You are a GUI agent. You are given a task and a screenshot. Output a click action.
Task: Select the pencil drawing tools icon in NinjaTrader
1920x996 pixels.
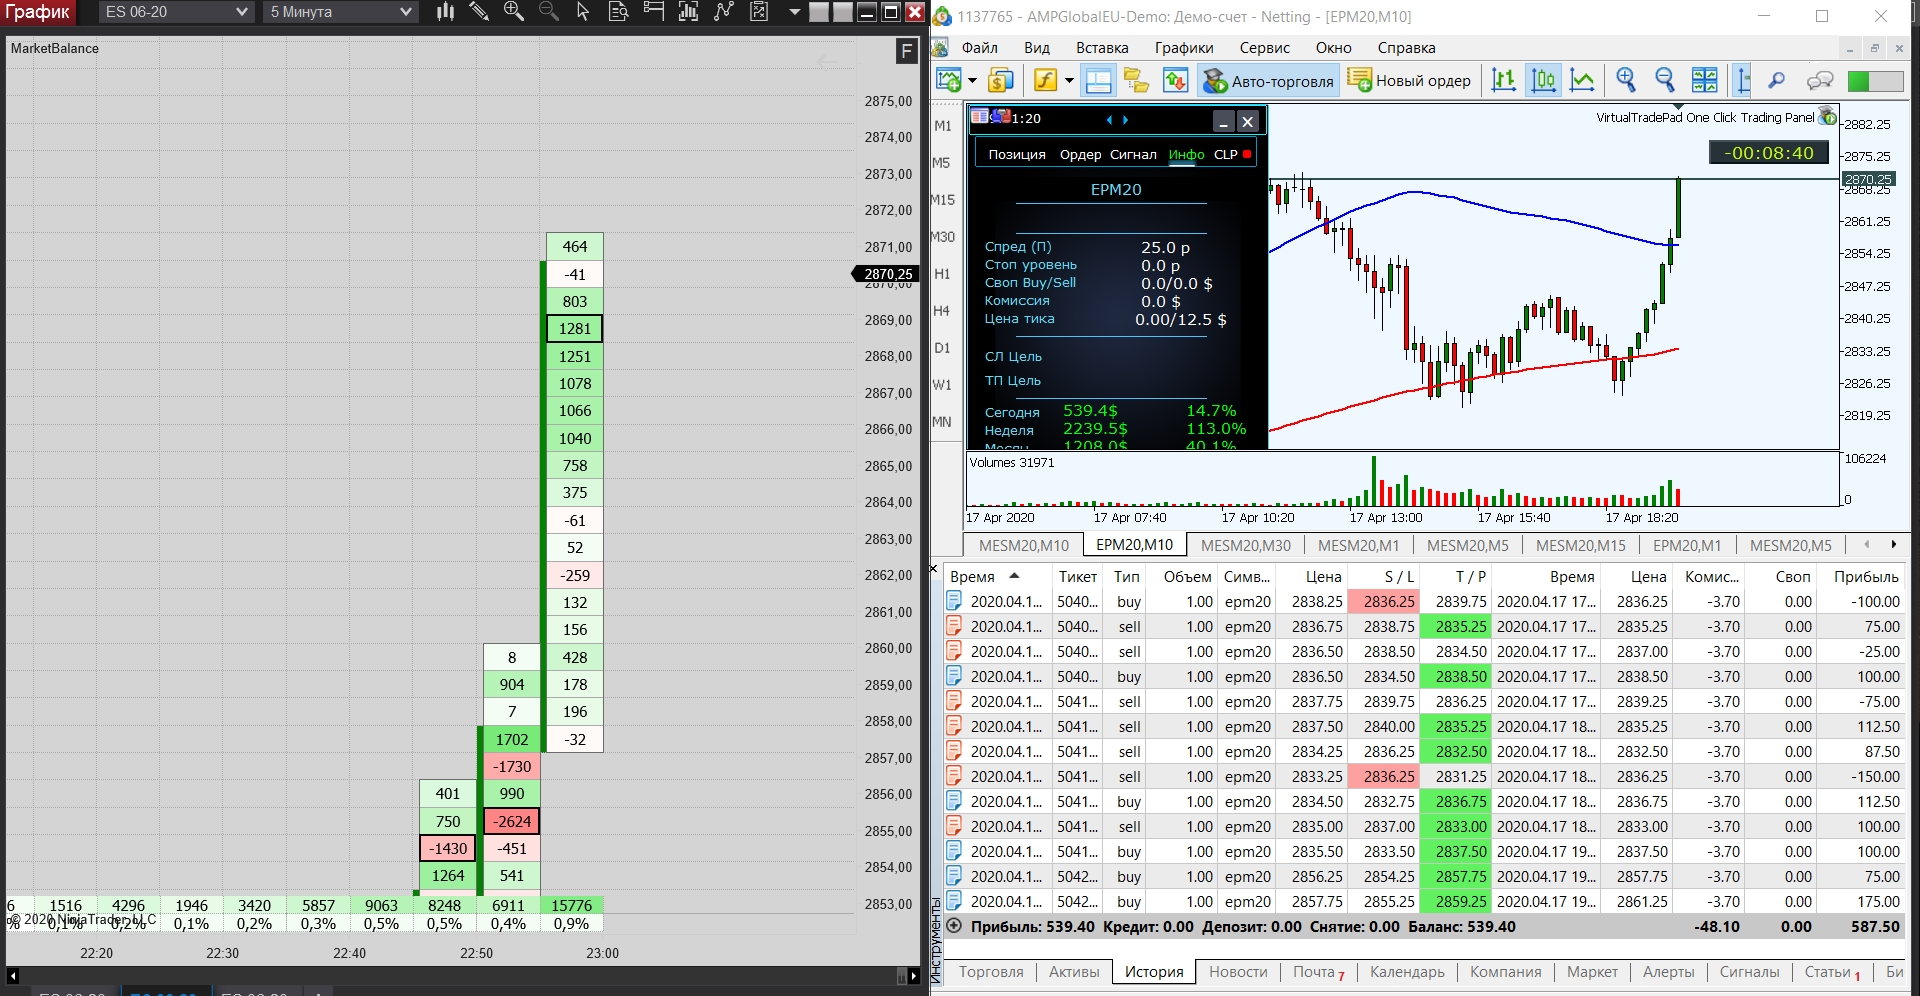click(x=479, y=12)
